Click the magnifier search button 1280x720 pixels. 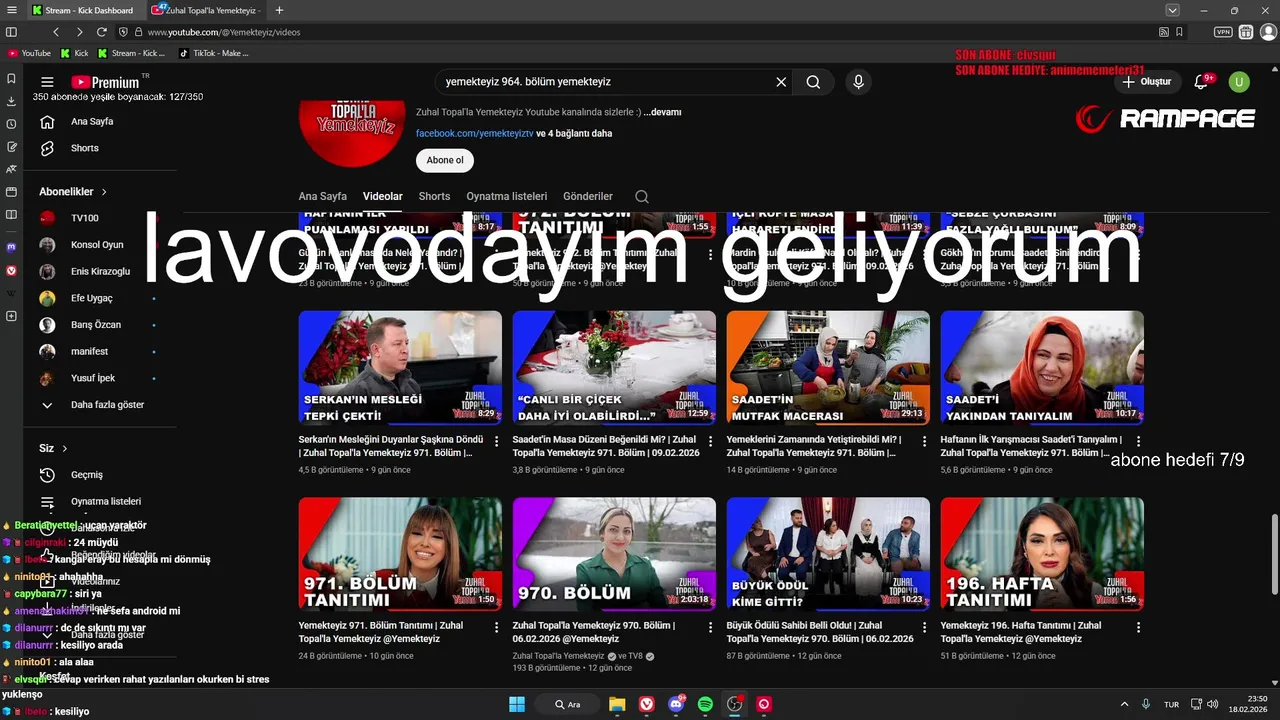[x=813, y=82]
